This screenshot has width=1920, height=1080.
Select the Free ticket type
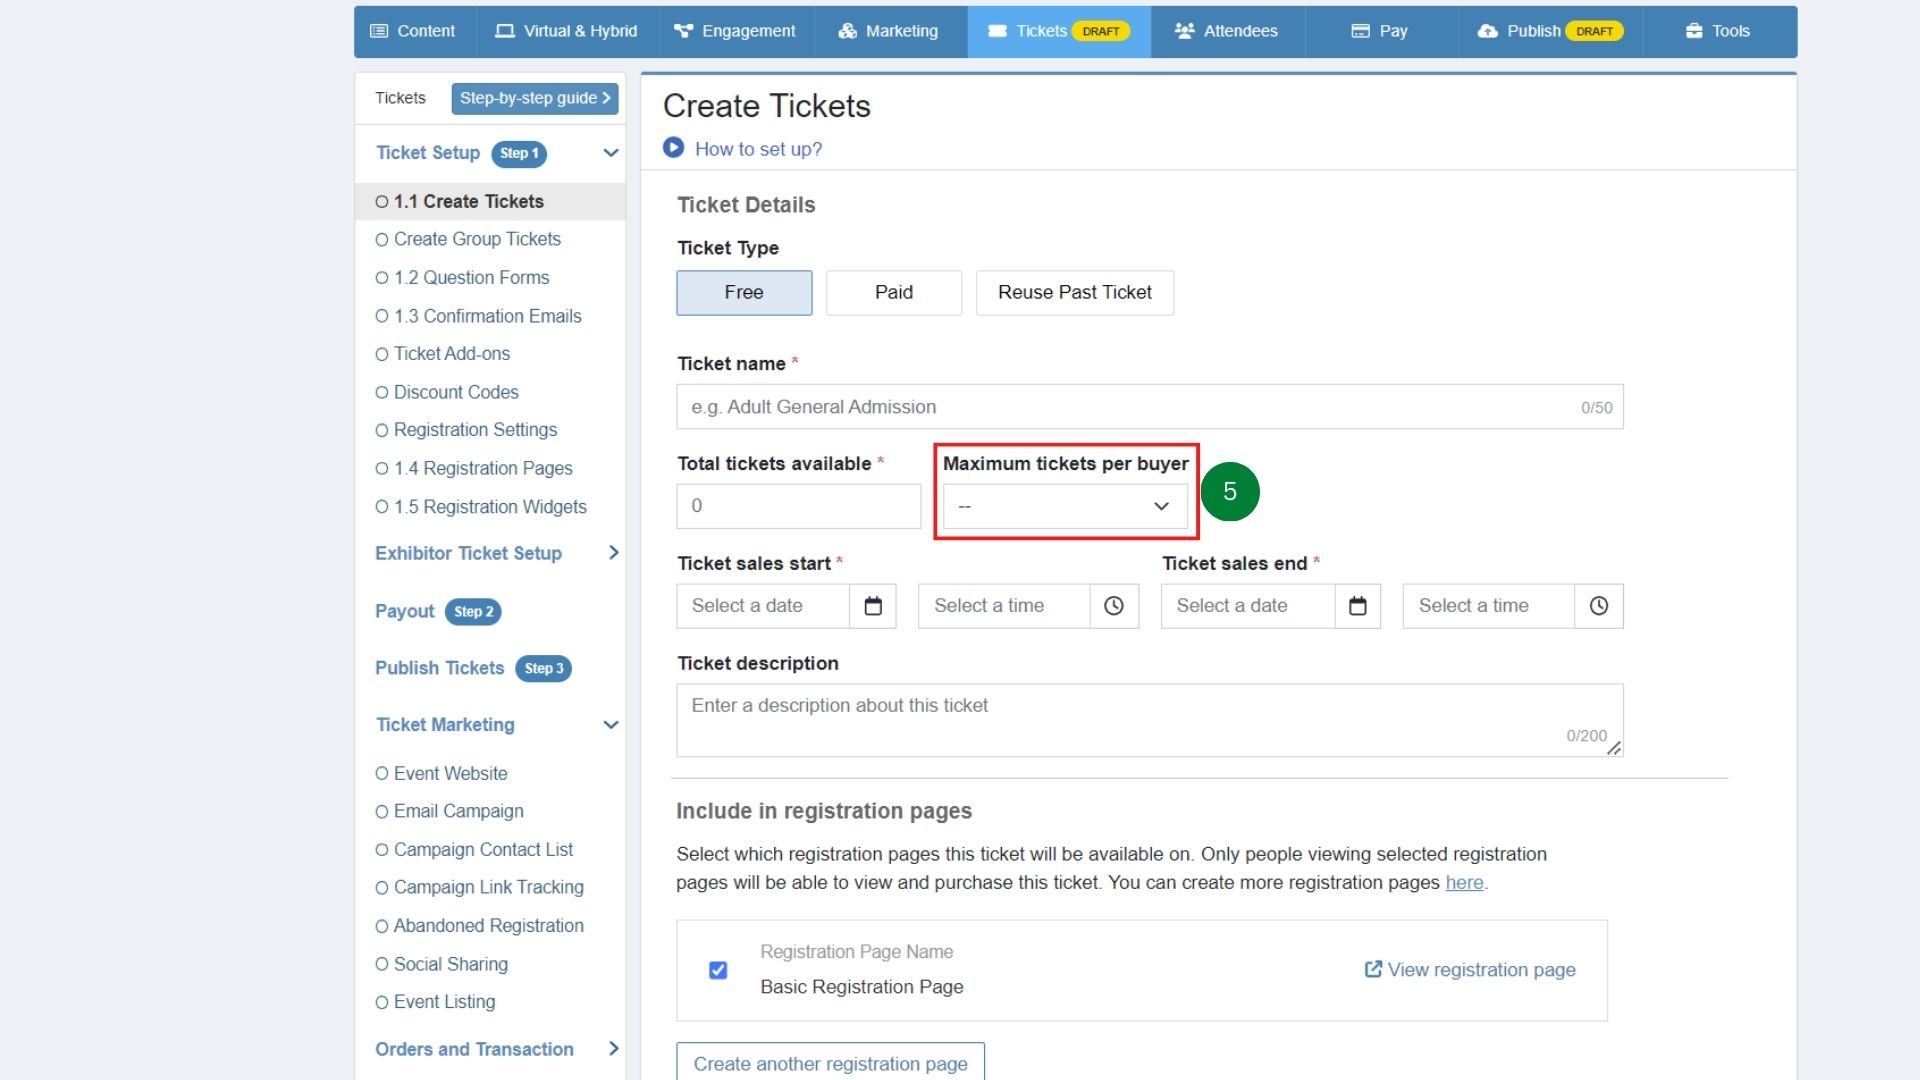(744, 293)
